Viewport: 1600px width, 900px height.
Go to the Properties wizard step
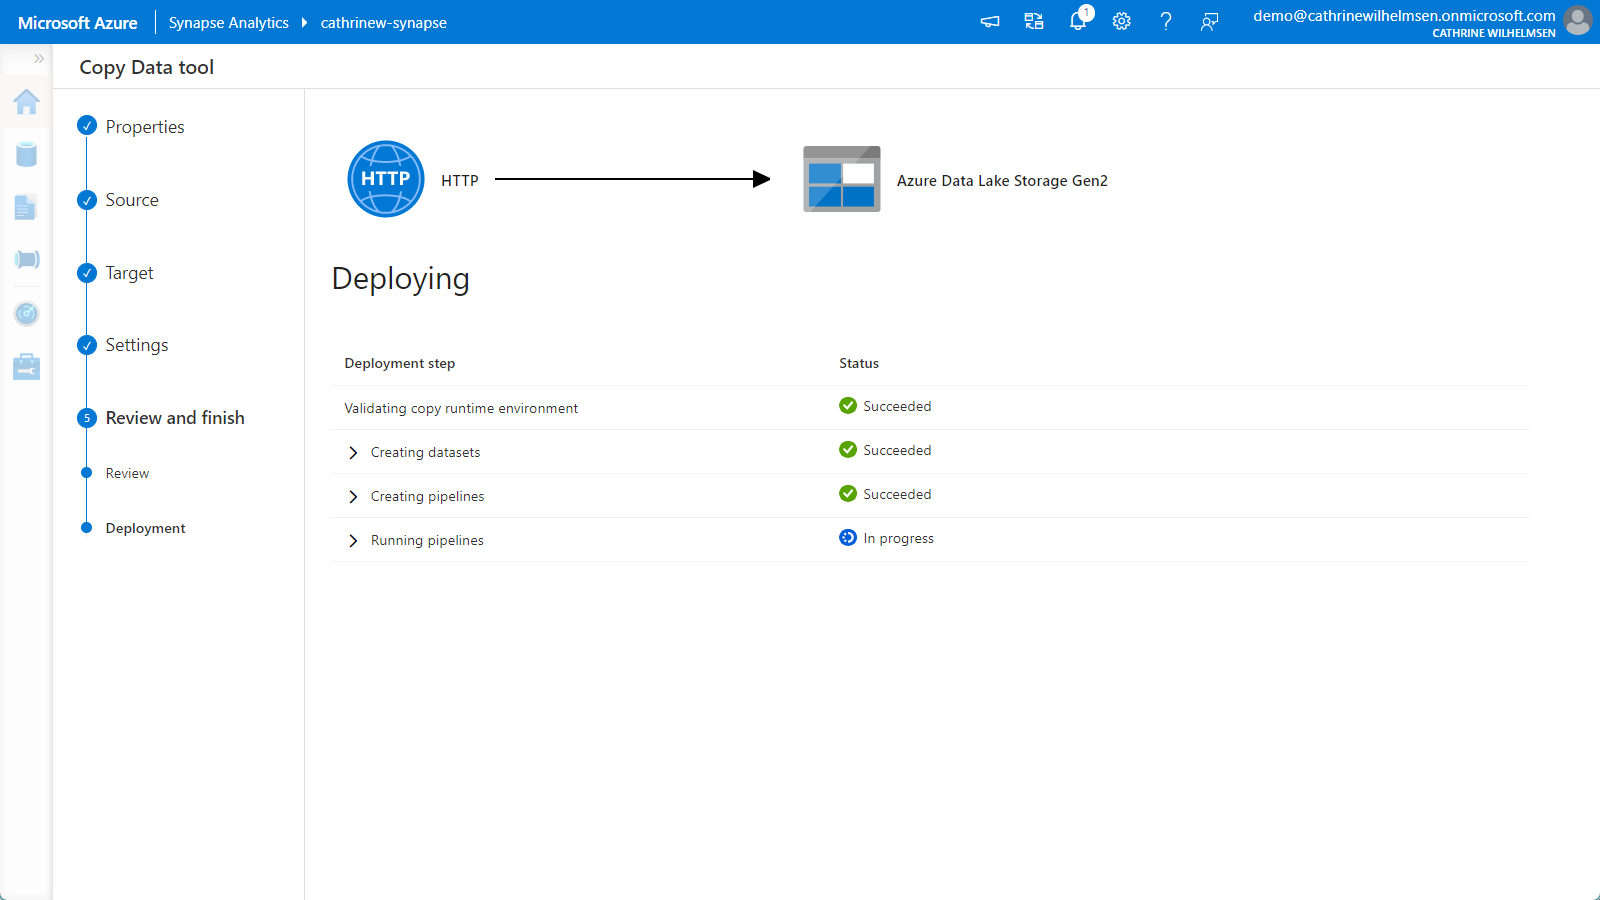(145, 127)
